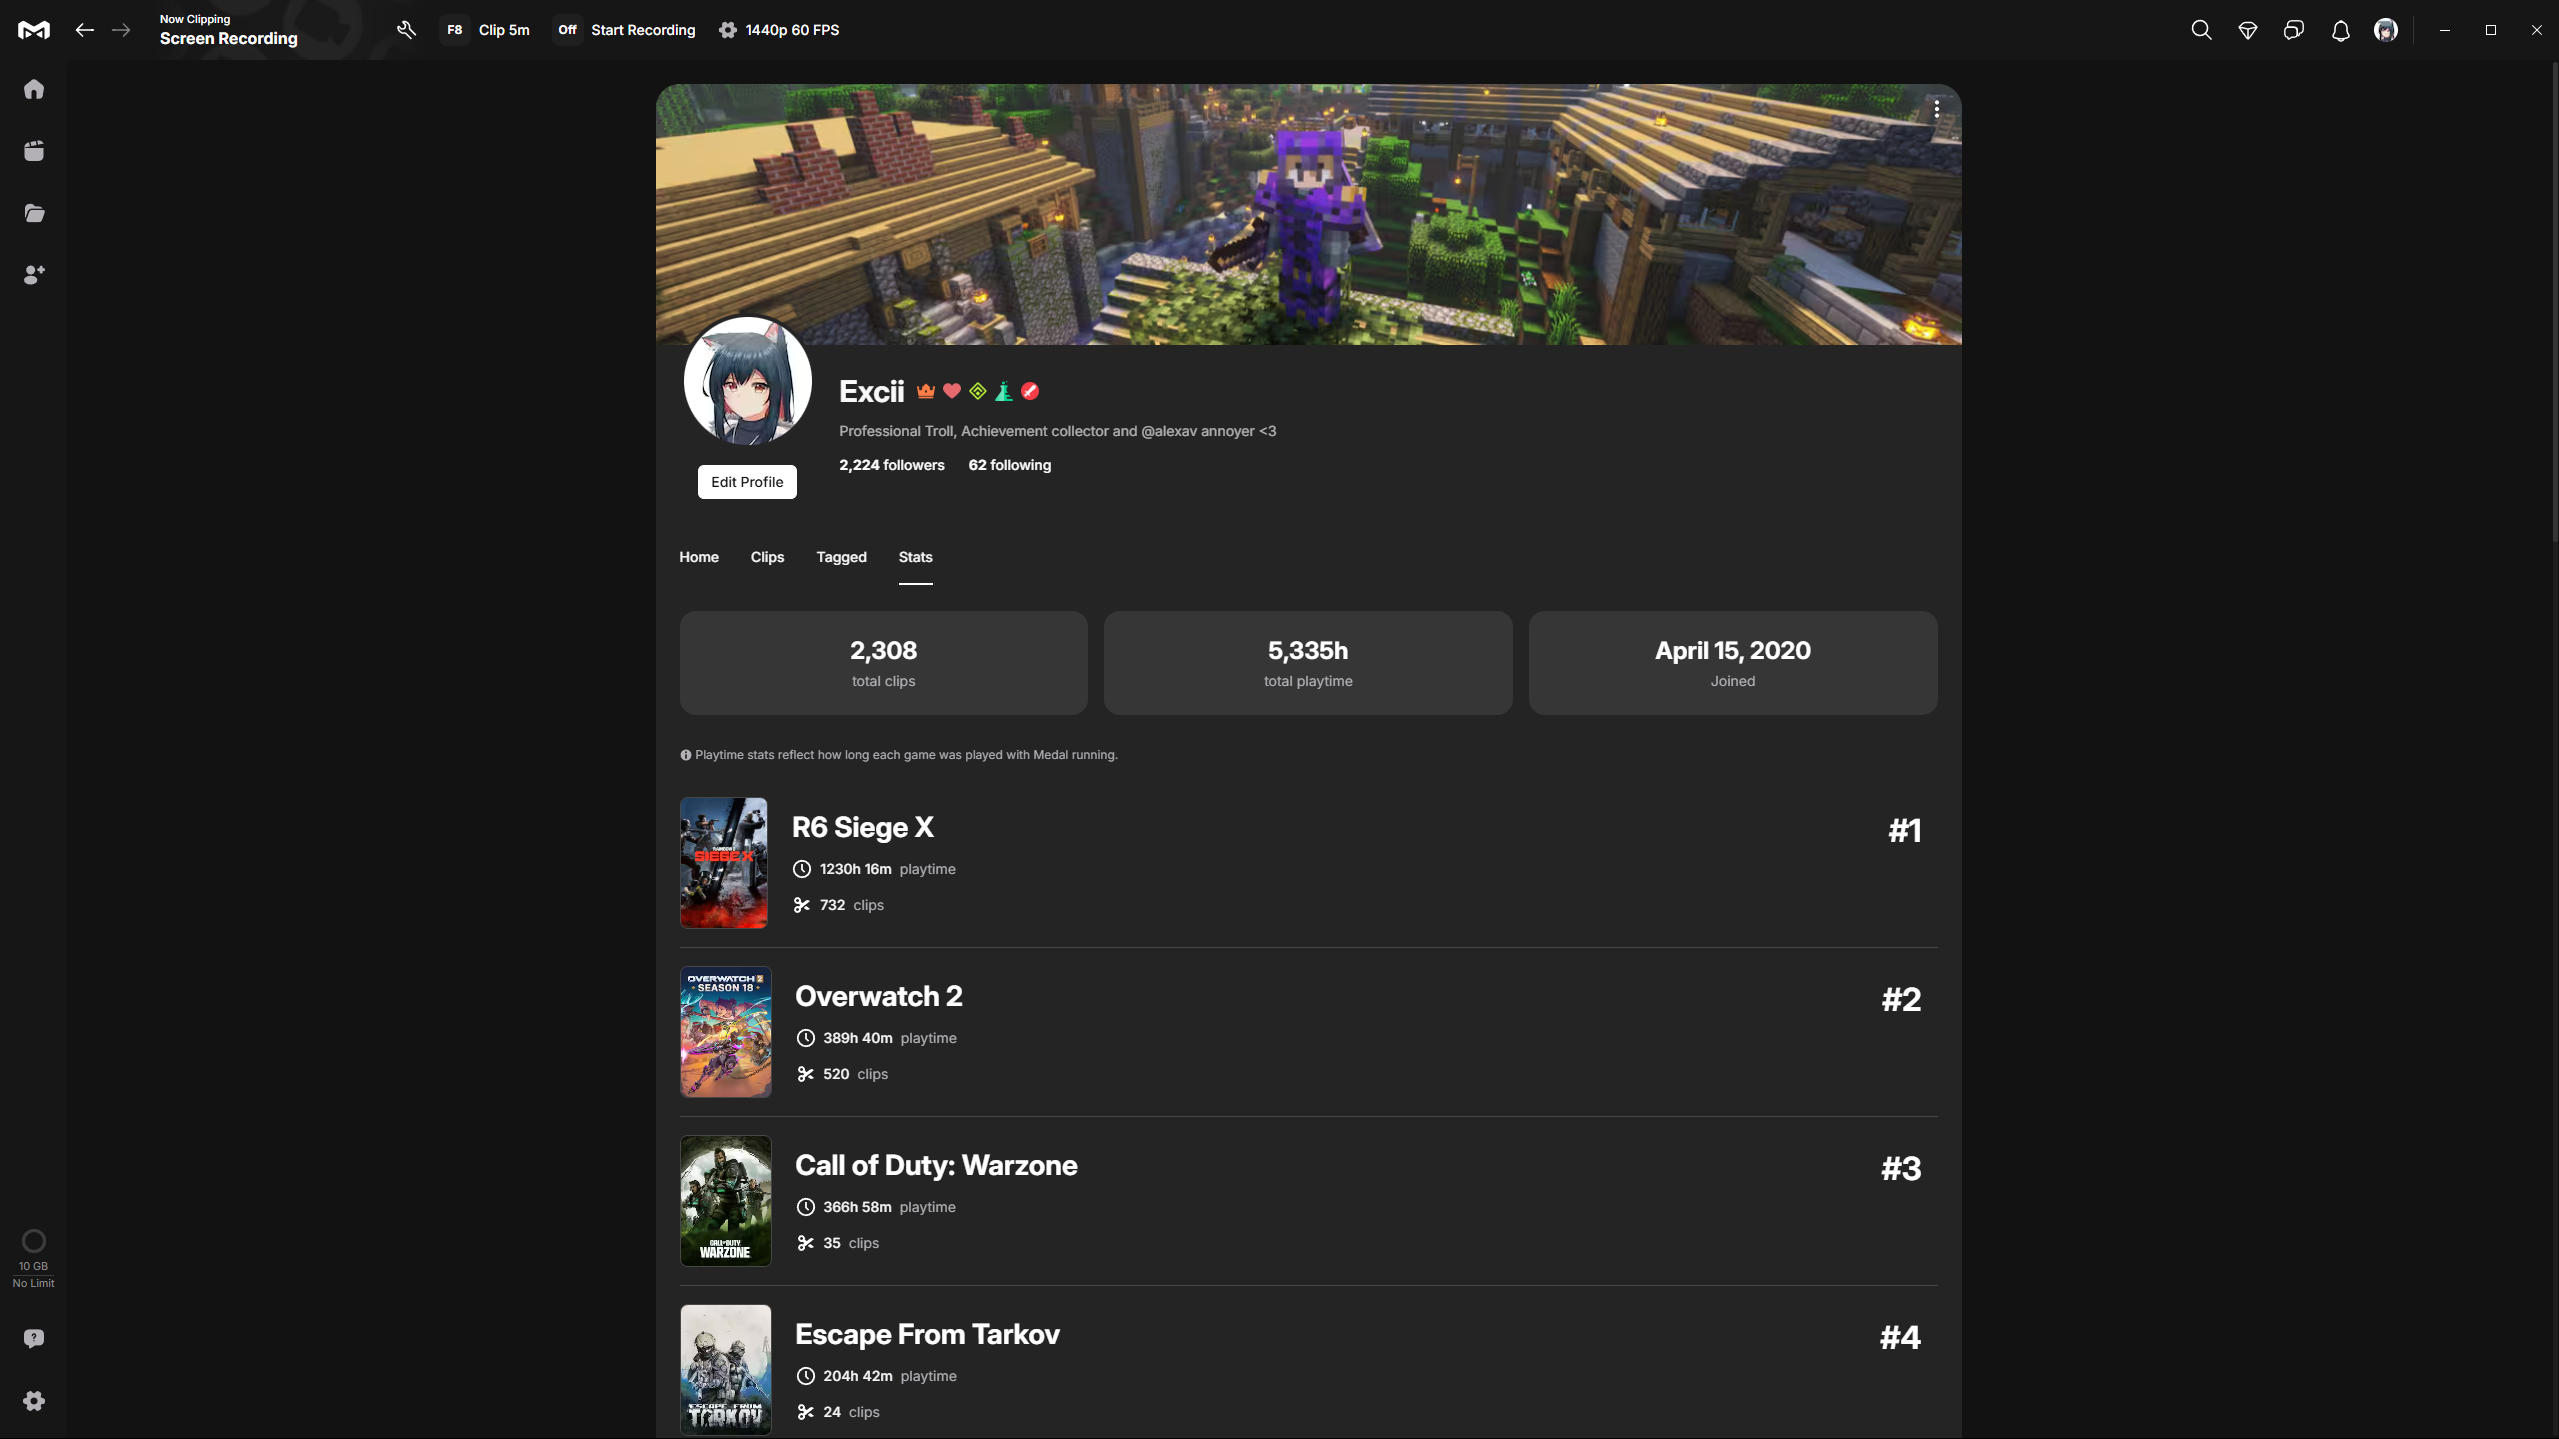2559x1439 pixels.
Task: Open the user avatar menu in the top bar
Action: pos(2386,30)
